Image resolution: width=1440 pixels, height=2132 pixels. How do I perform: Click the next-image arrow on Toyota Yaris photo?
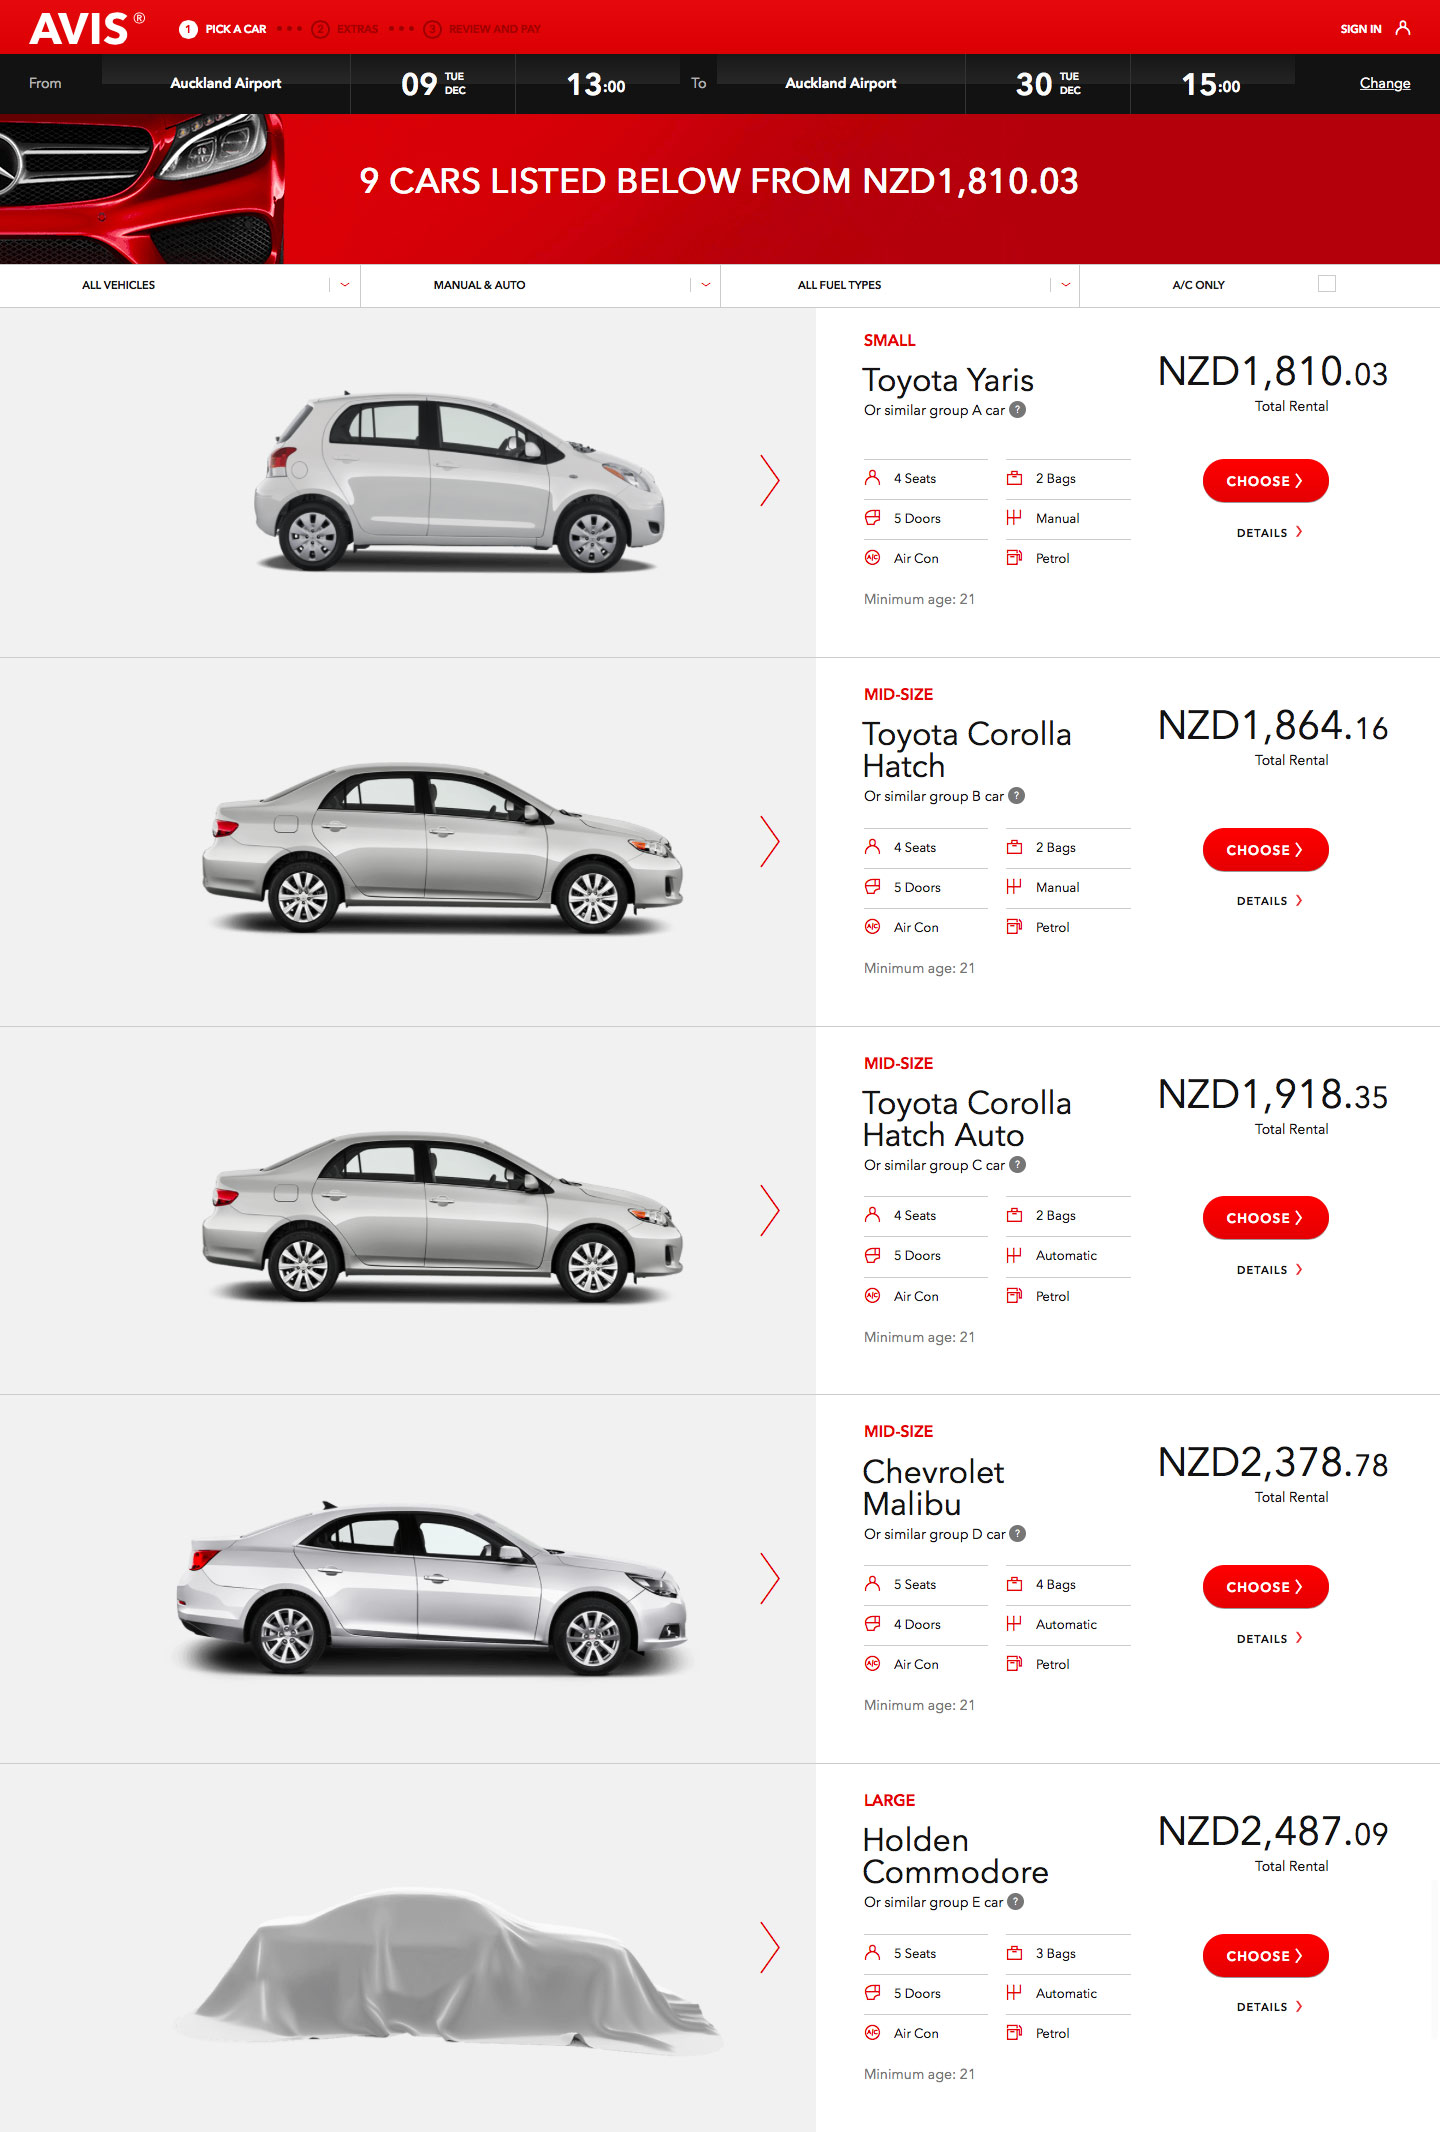[x=769, y=480]
